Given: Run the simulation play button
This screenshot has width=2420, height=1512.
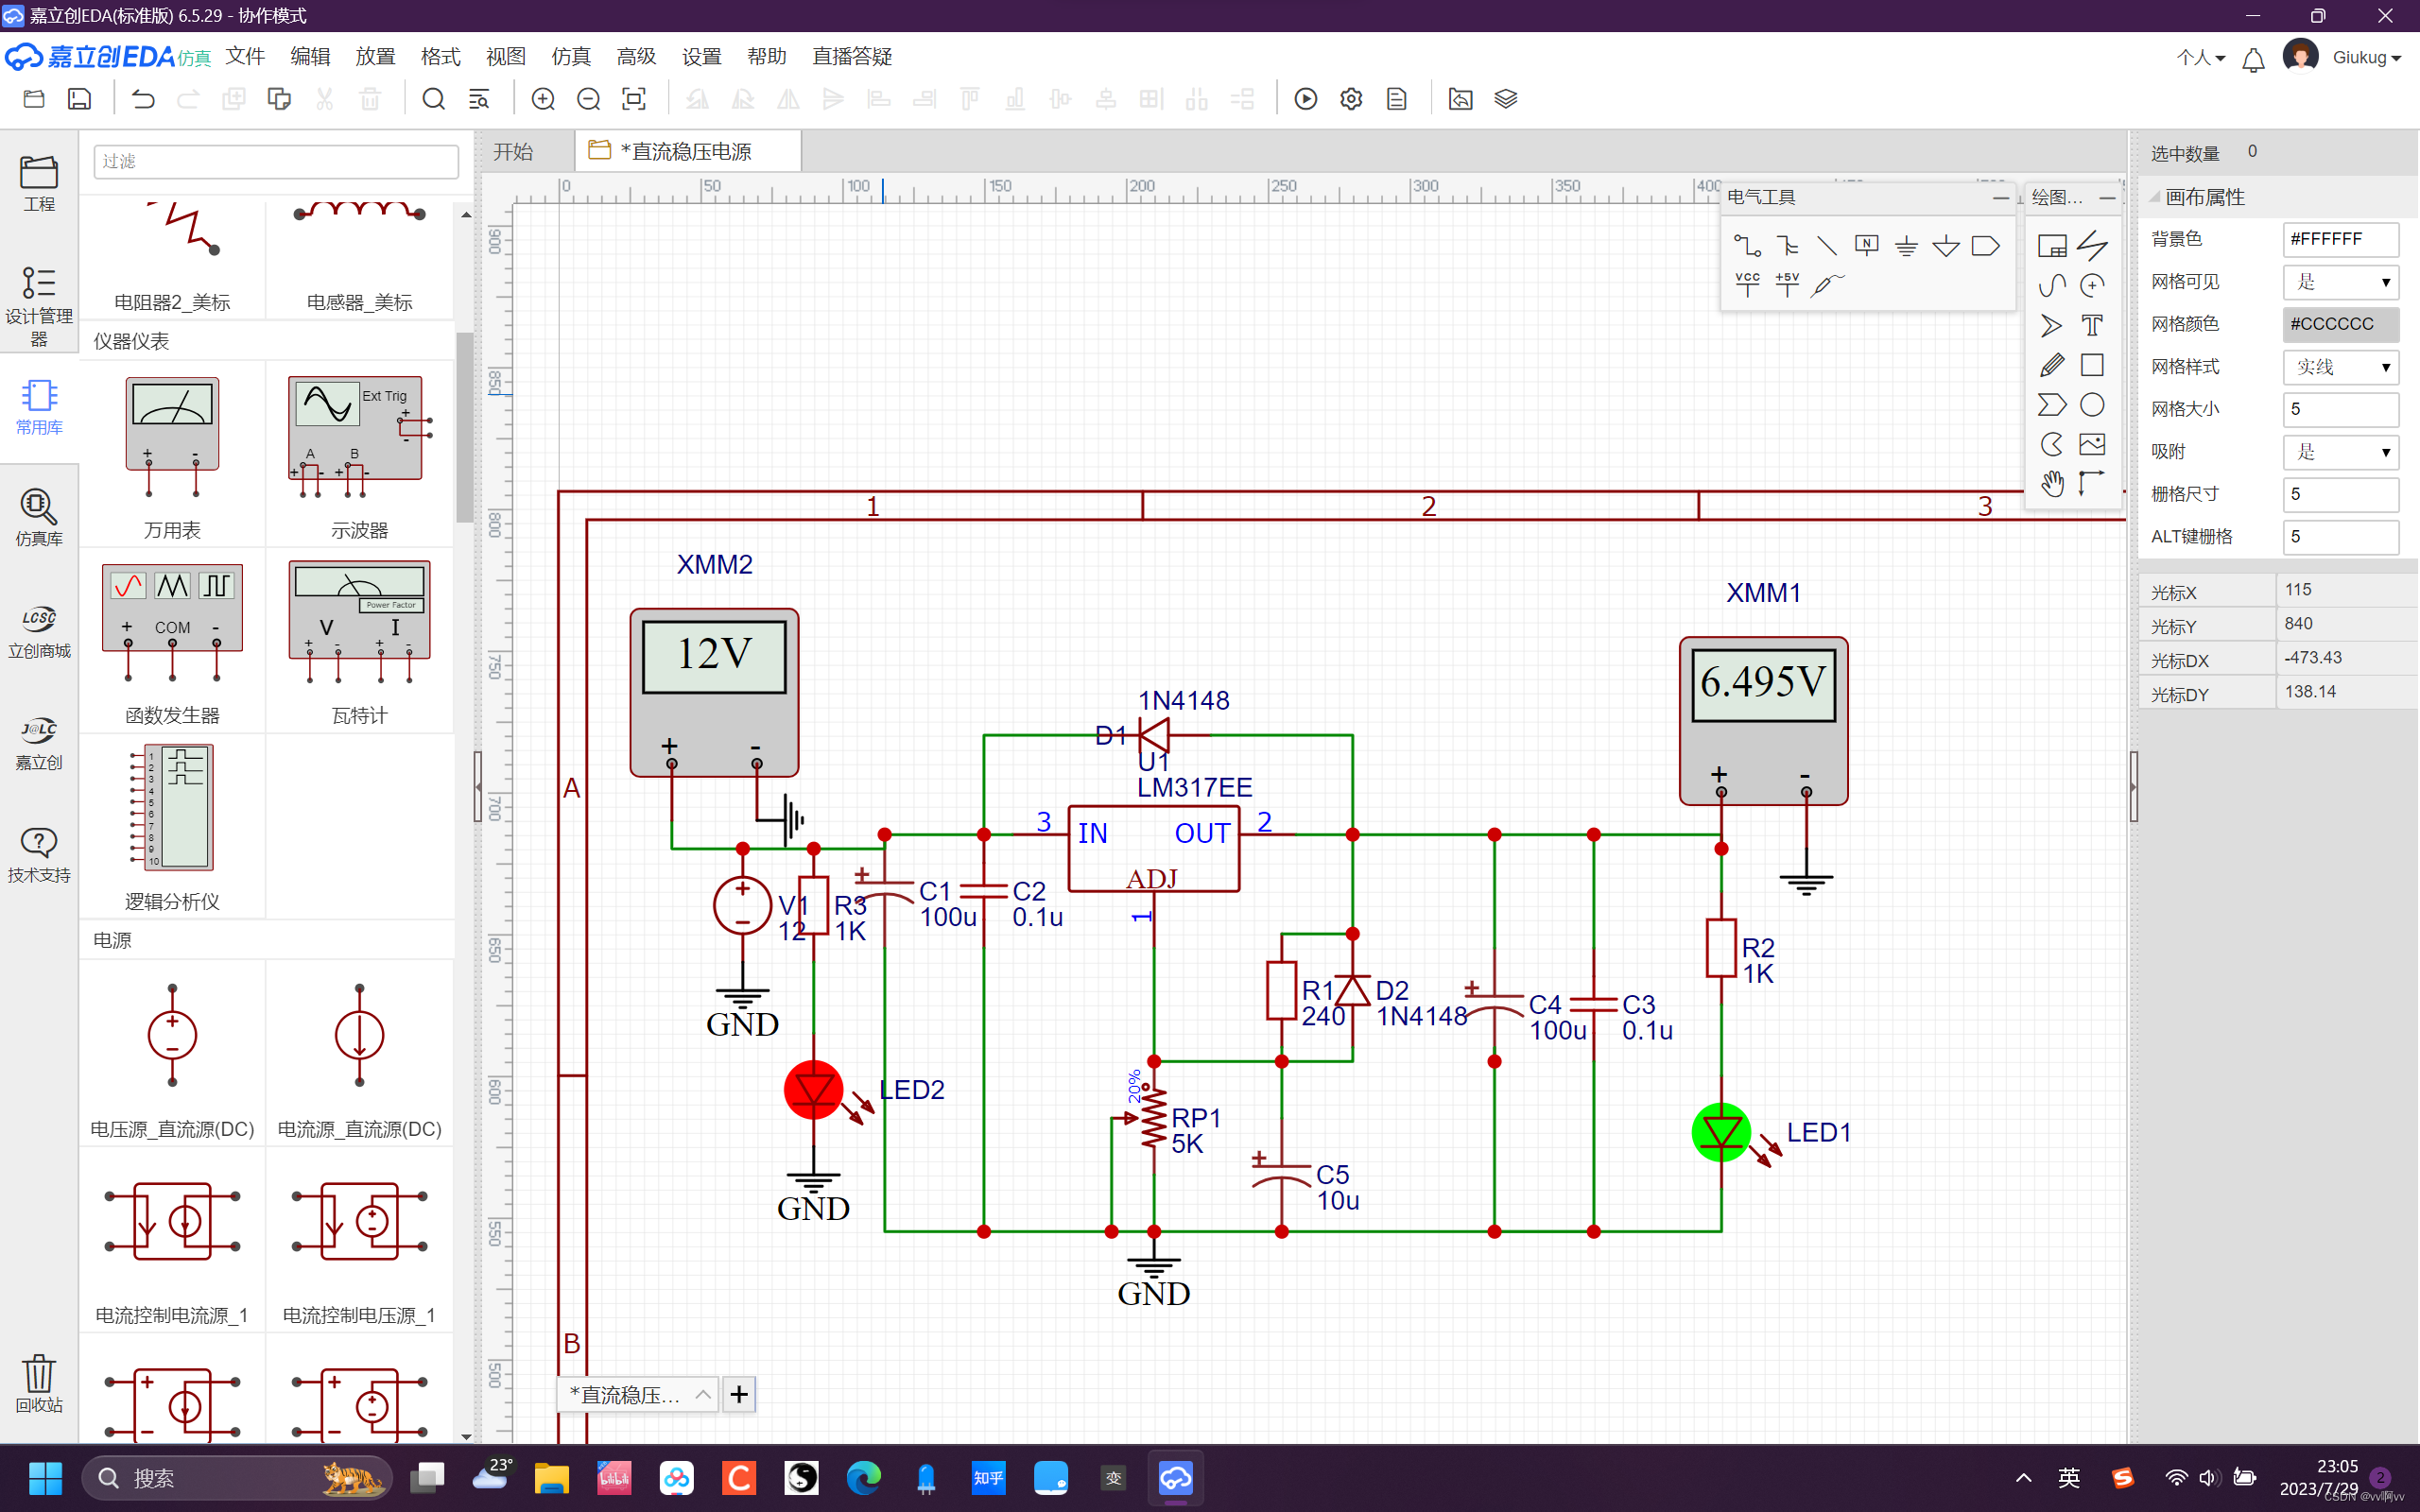Looking at the screenshot, I should (1305, 99).
